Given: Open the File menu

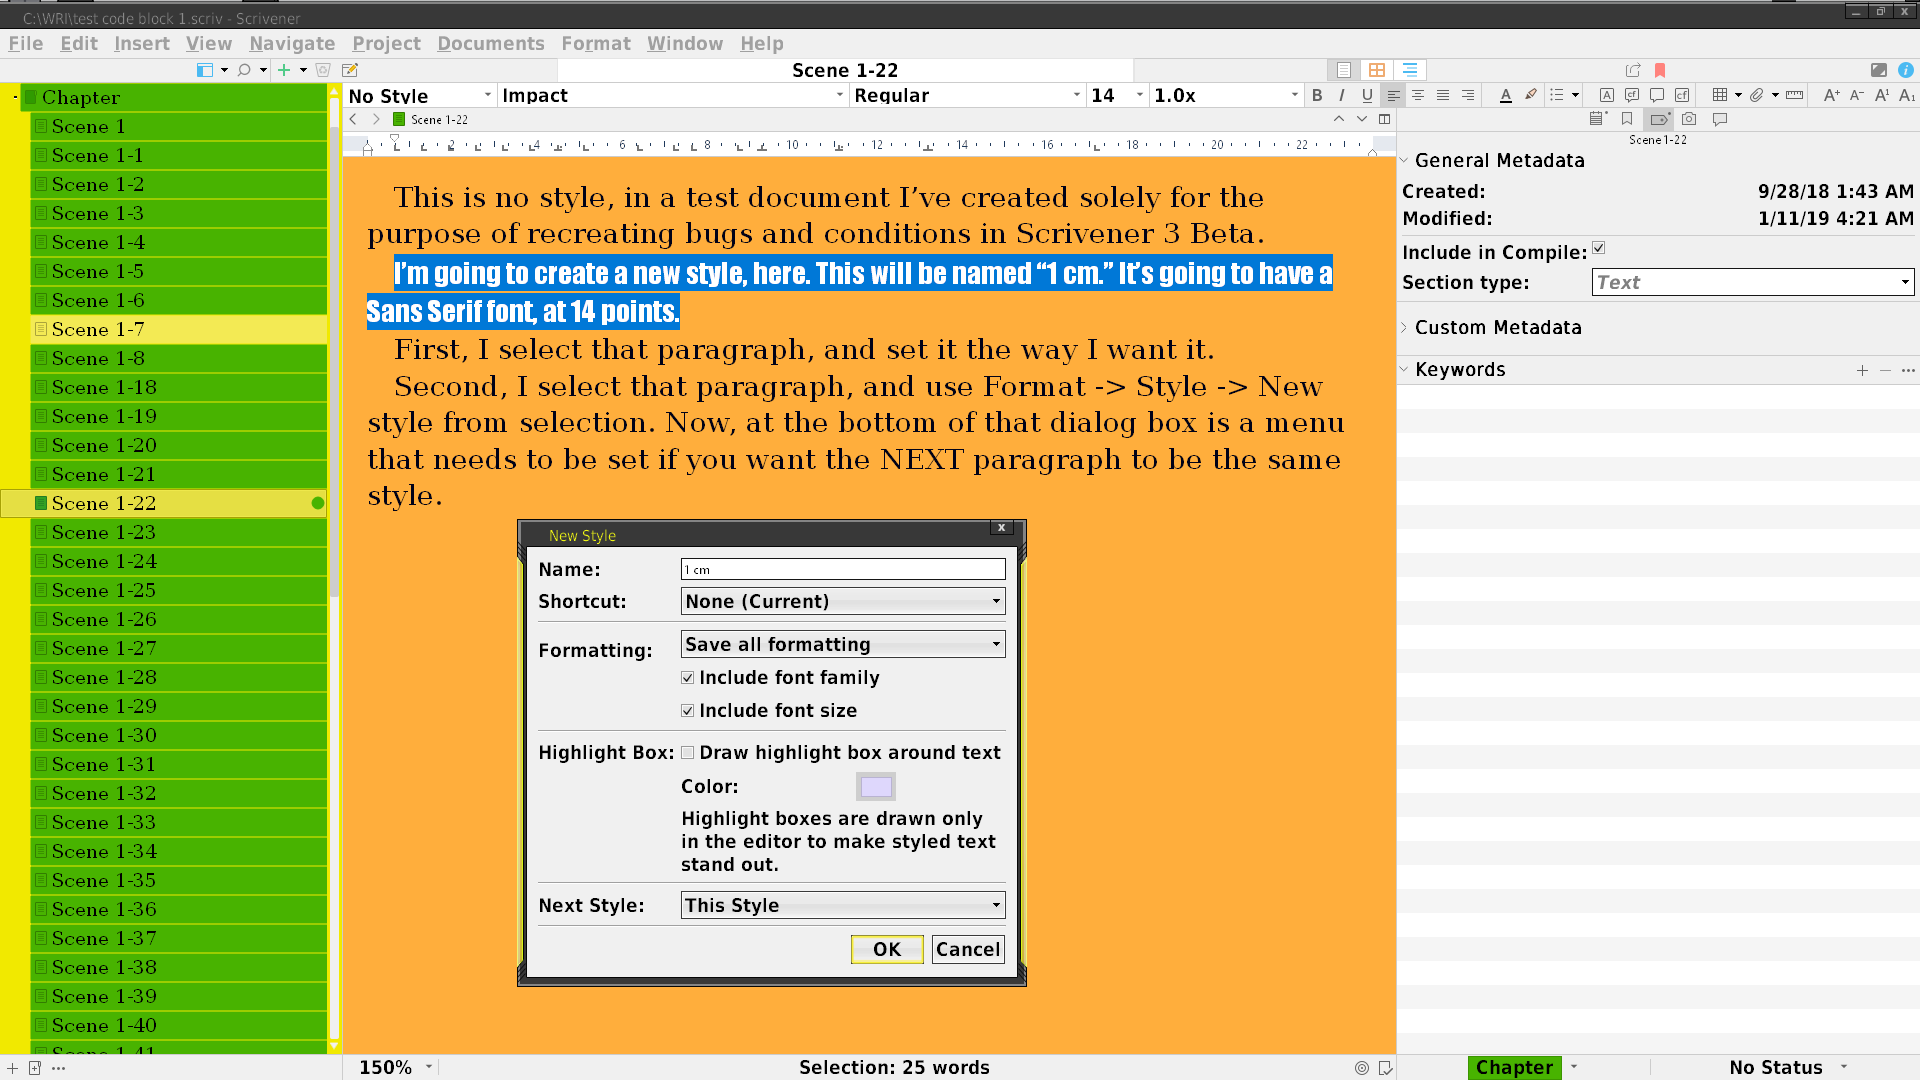Looking at the screenshot, I should tap(26, 43).
